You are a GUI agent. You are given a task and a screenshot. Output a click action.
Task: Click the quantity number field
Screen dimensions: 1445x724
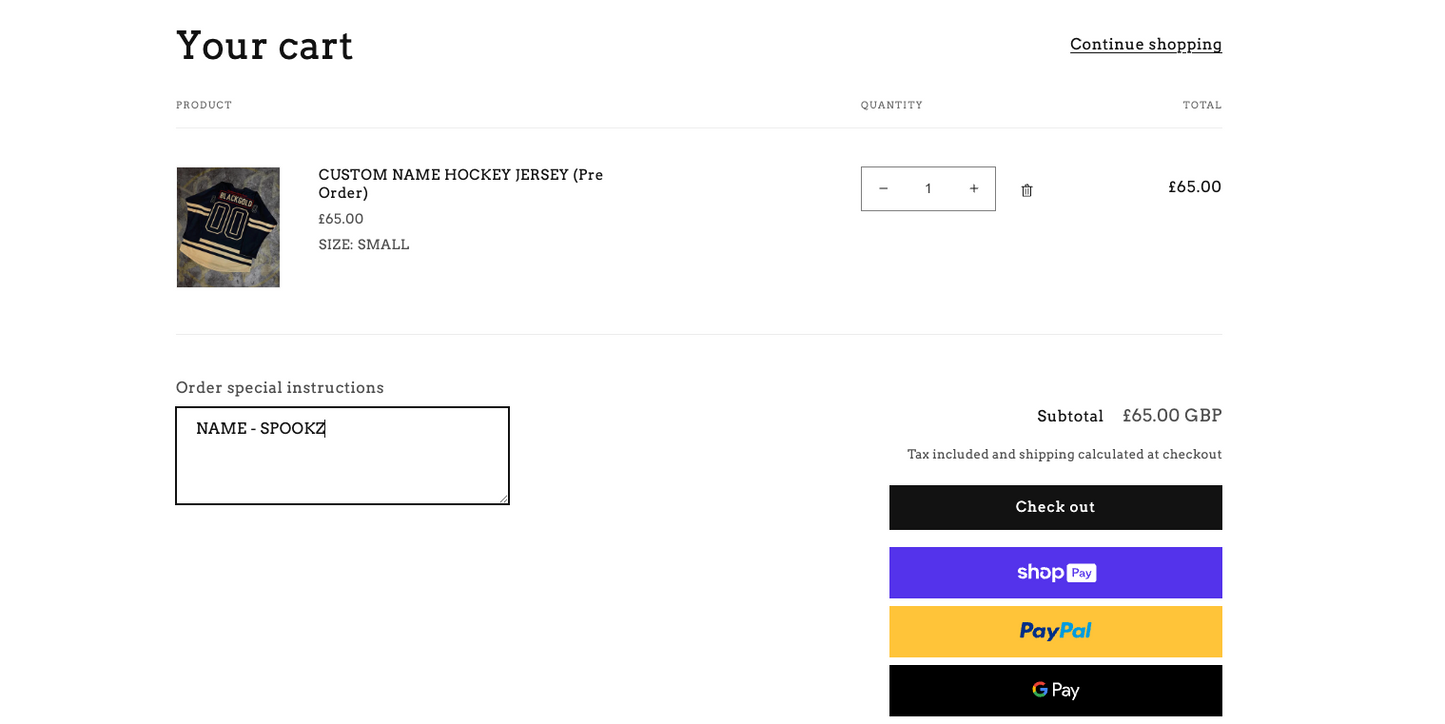point(928,189)
